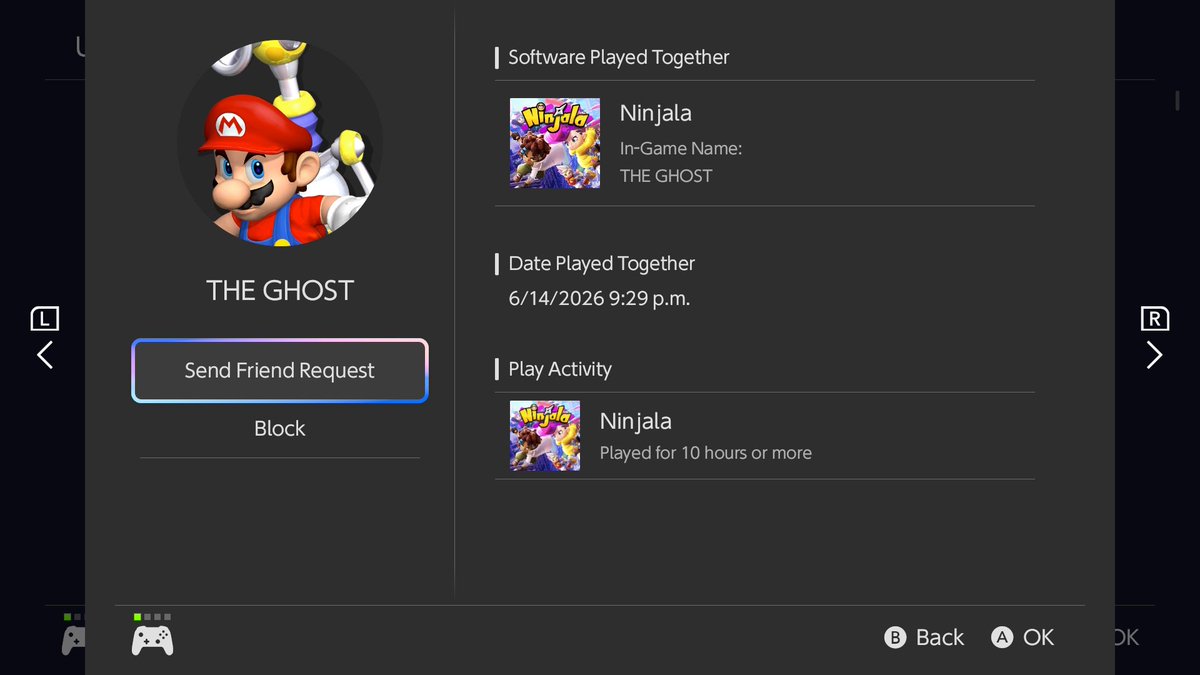Click the Back button prompt
Image resolution: width=1200 pixels, height=675 pixels.
coord(924,637)
